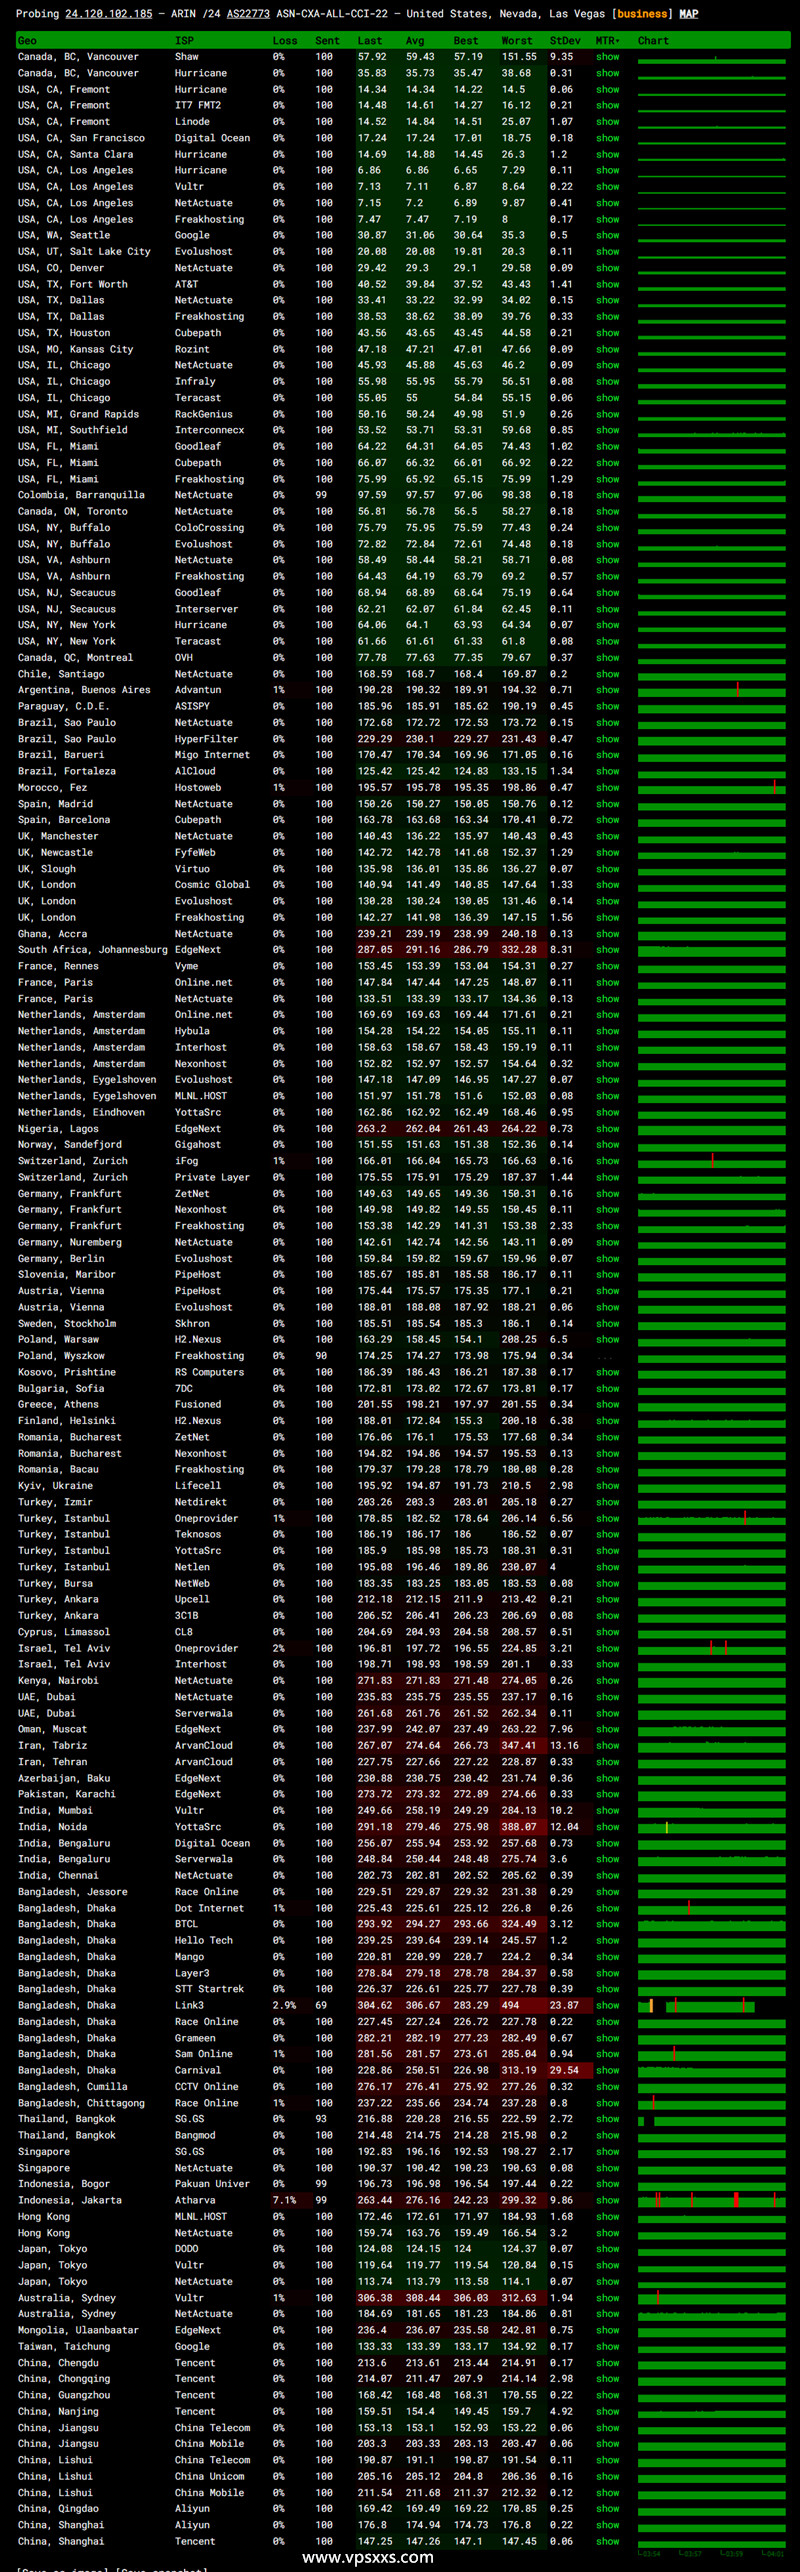Click the Bangkok SG.GS latency chart
Viewport: 800px width, 2572px height.
click(x=712, y=2120)
